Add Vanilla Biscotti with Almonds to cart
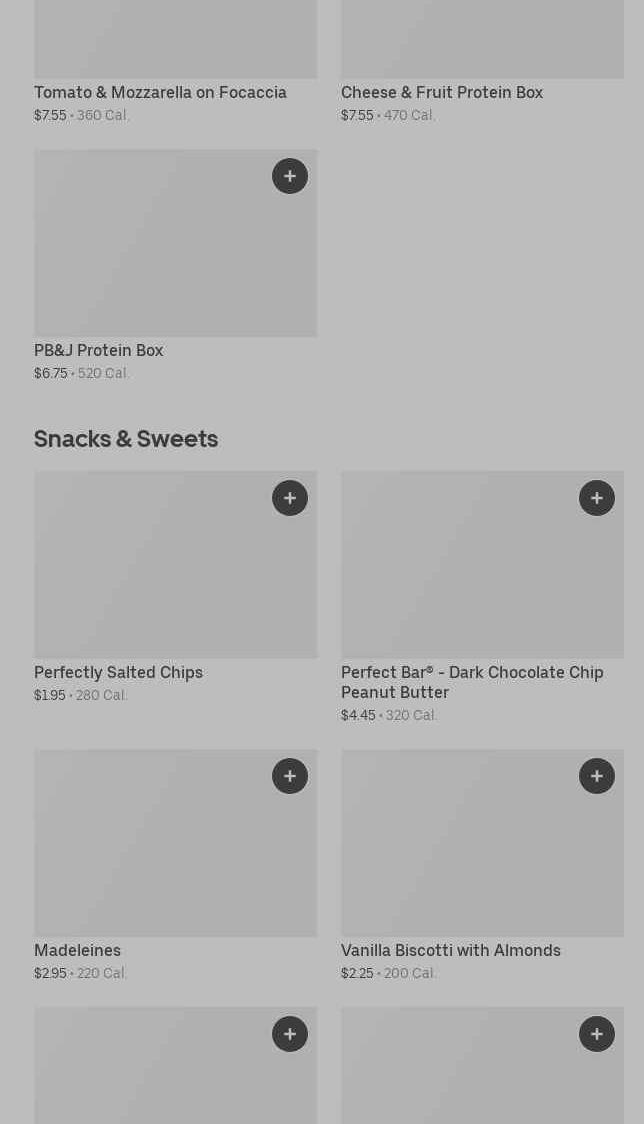Screen dimensions: 644x1124 597,776
